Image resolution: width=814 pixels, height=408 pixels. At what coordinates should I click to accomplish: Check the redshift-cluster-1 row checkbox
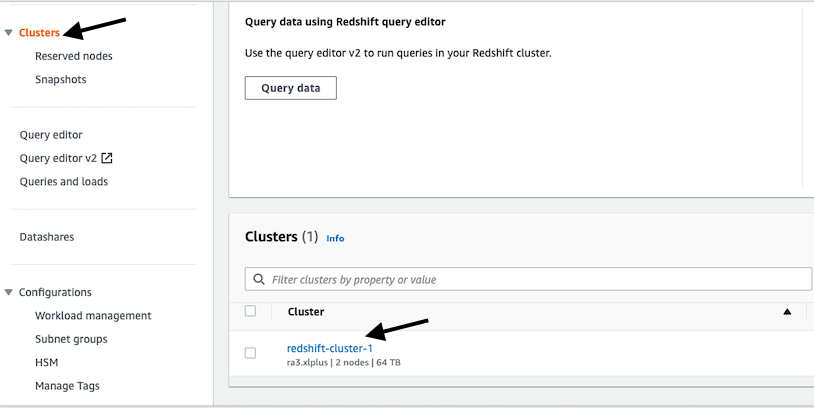coord(250,353)
